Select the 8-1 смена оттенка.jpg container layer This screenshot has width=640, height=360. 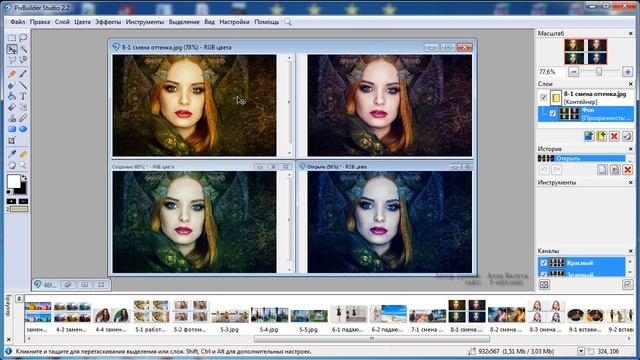click(x=586, y=98)
